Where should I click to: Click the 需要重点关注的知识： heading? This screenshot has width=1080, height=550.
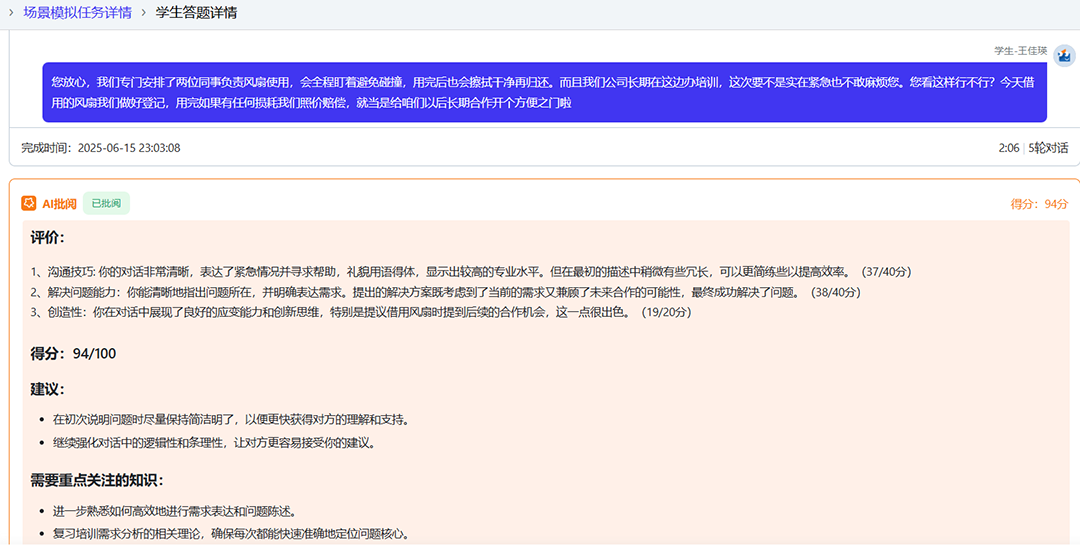97,480
